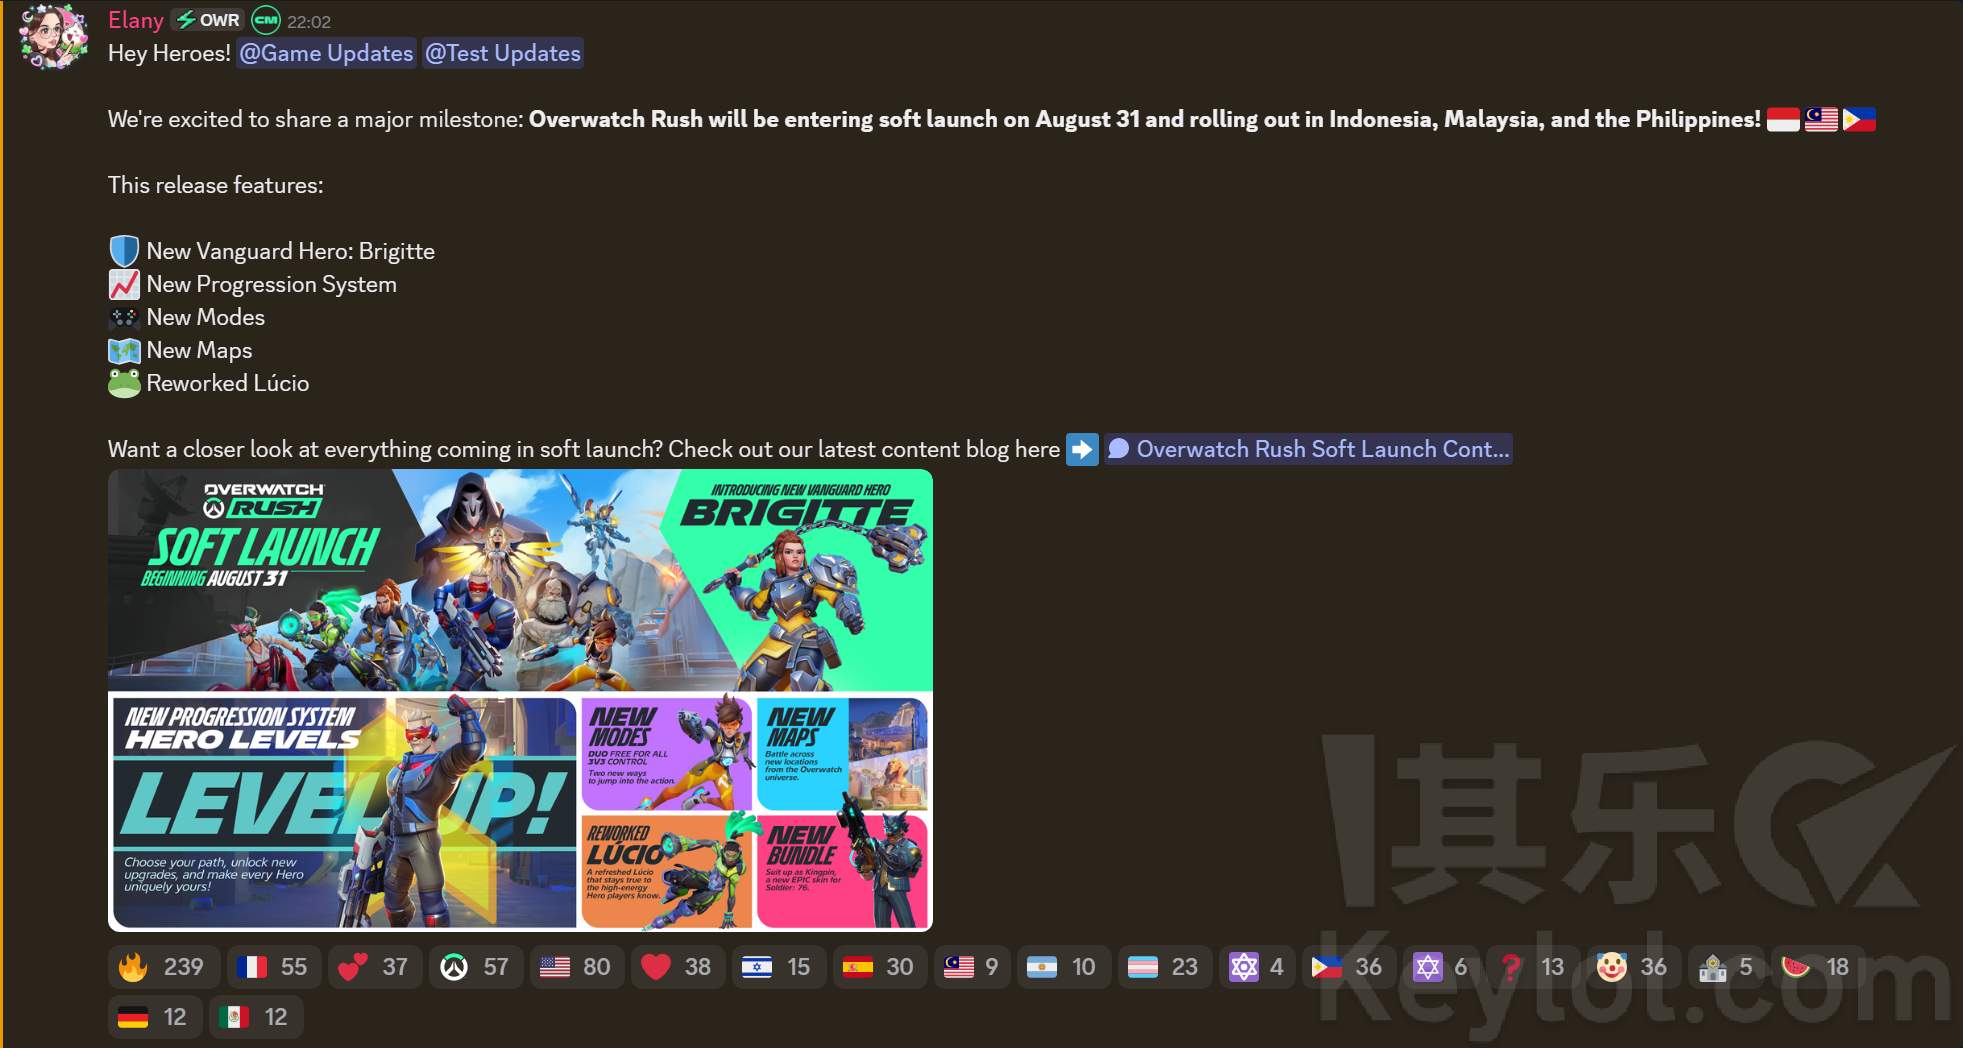Open the Soft Launch promotional image attachment
1963x1048 pixels.
pyautogui.click(x=520, y=700)
